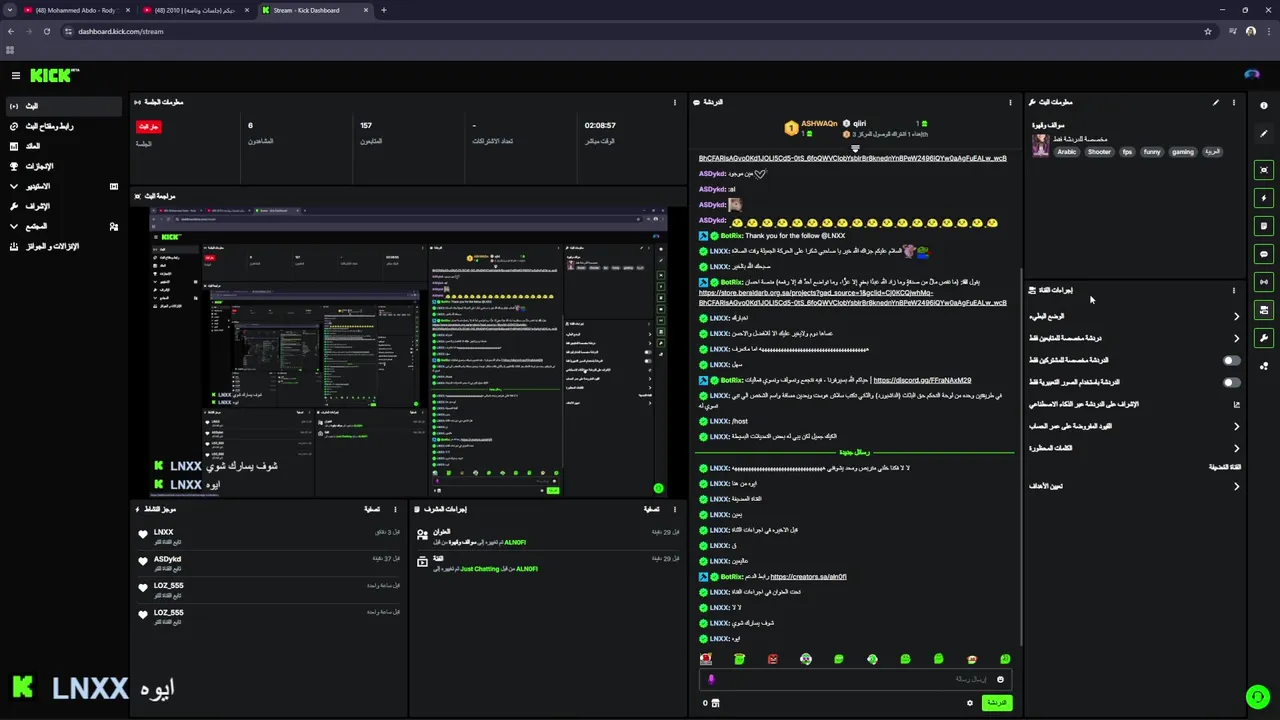This screenshot has height=720, width=1280.
Task: Expand الاستوديو section chevron in sidebar
Action: (14, 186)
